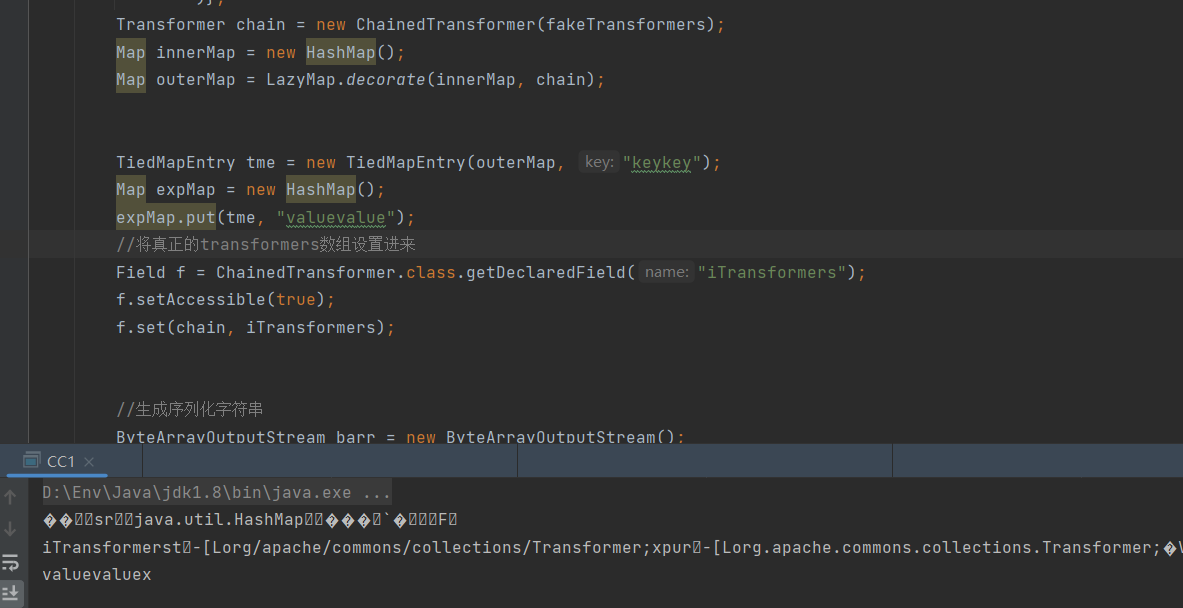Click 'new ChainedTransformer' constructor call

(426, 25)
